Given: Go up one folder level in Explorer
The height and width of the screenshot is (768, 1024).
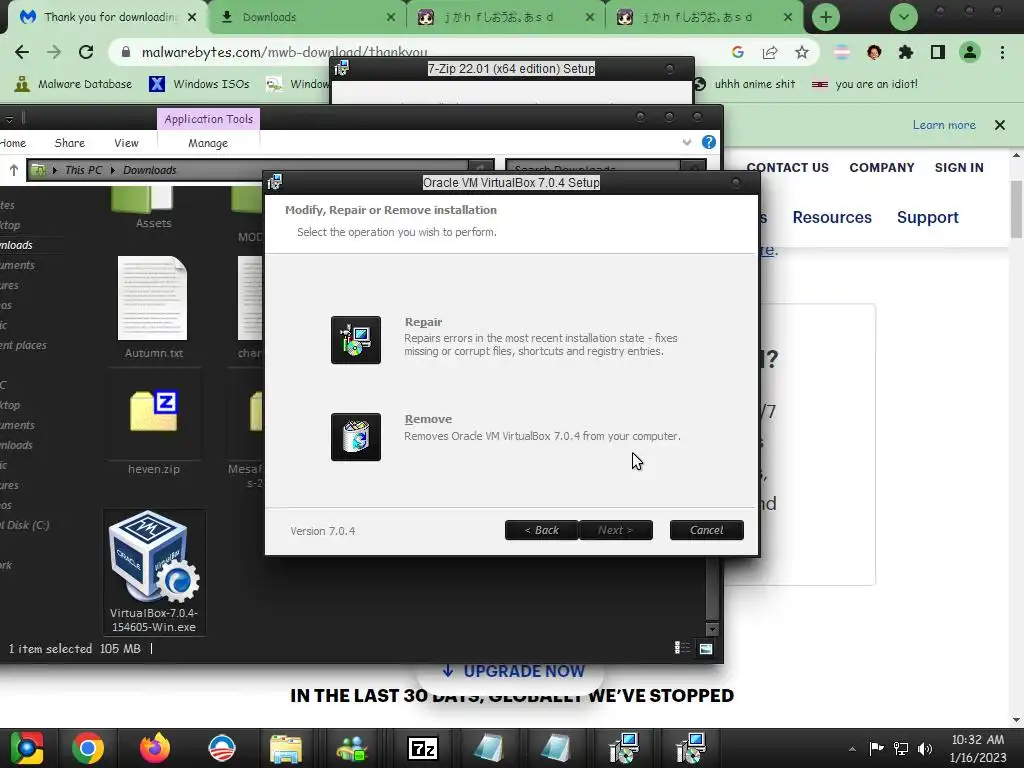Looking at the screenshot, I should click(x=14, y=170).
